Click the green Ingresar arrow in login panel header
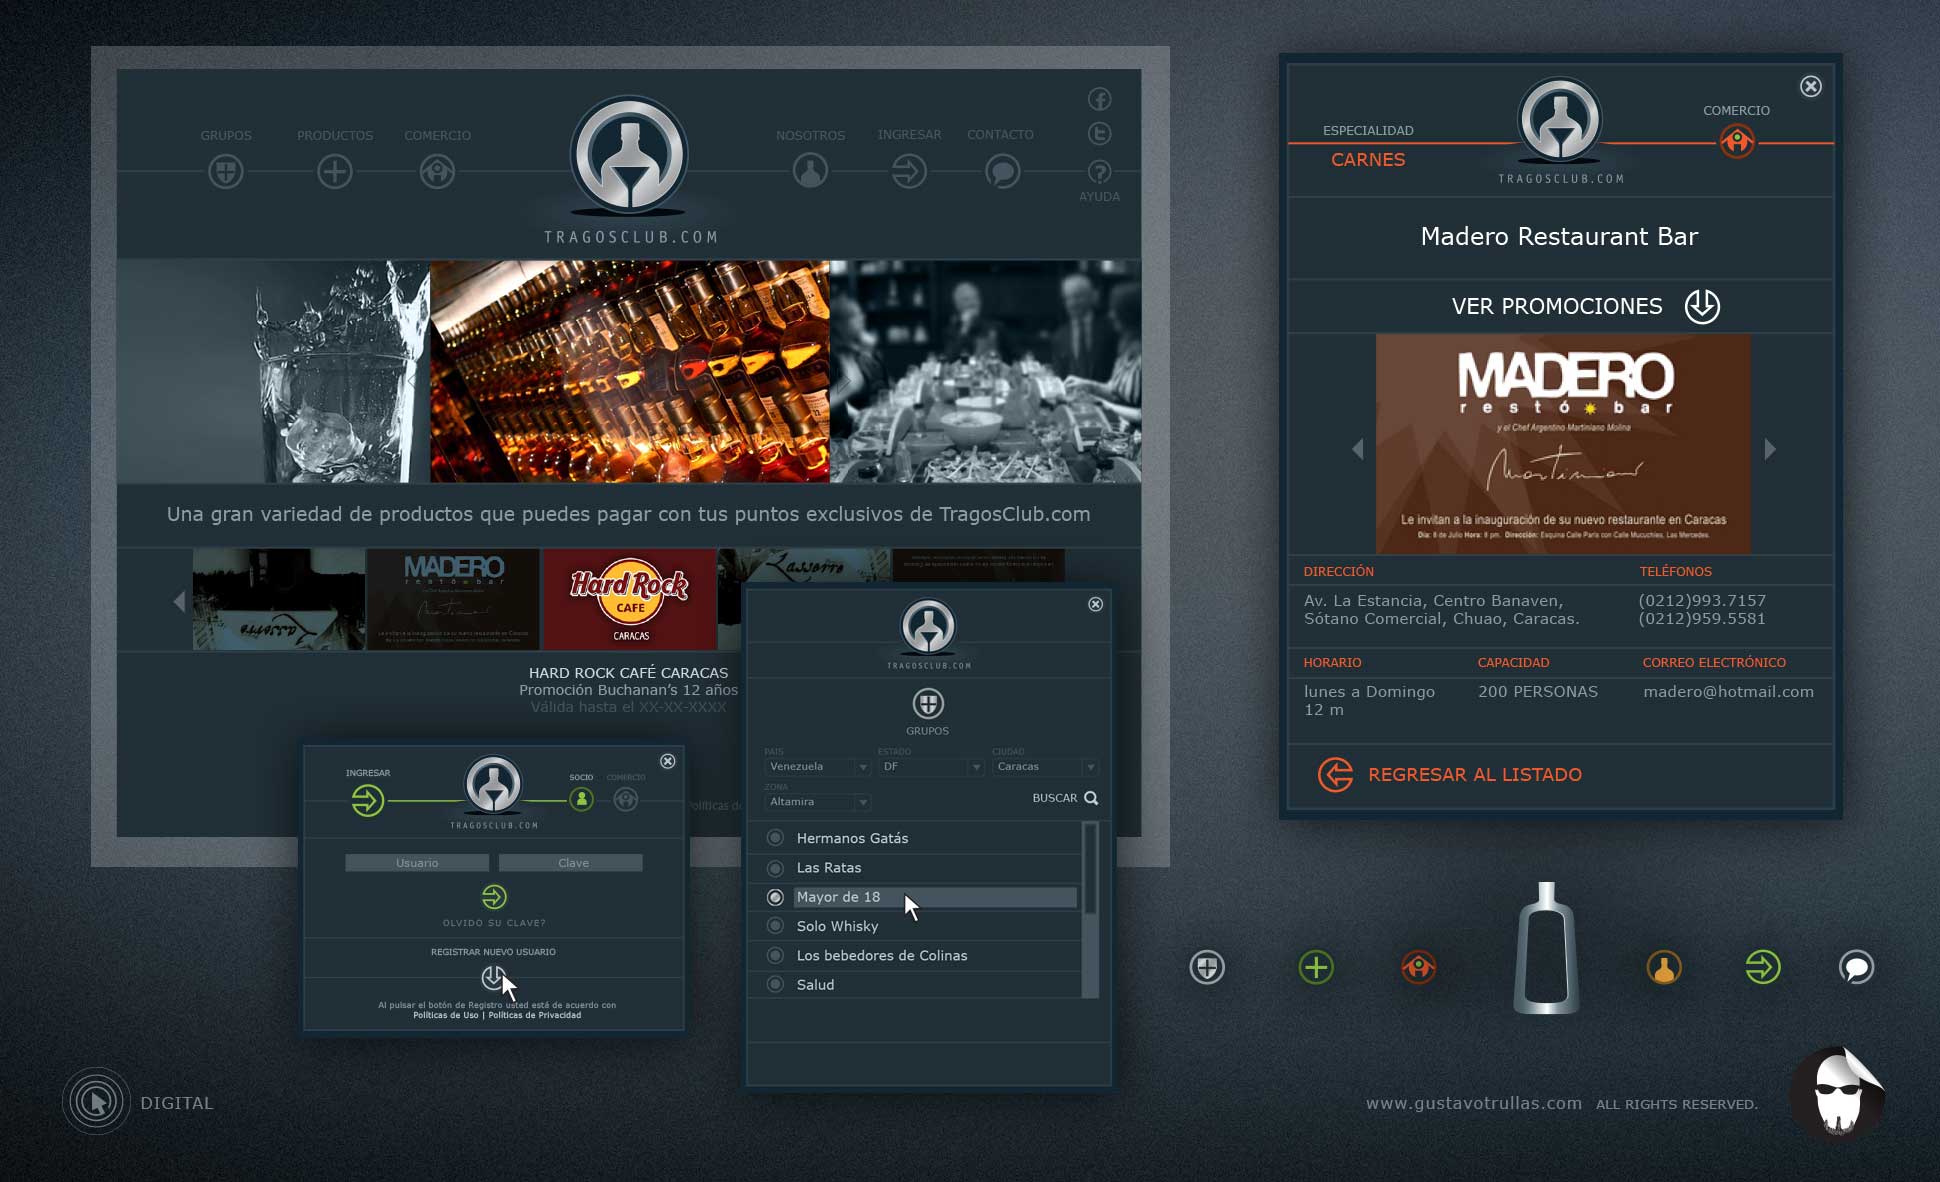Viewport: 1940px width, 1182px height. pos(367,800)
